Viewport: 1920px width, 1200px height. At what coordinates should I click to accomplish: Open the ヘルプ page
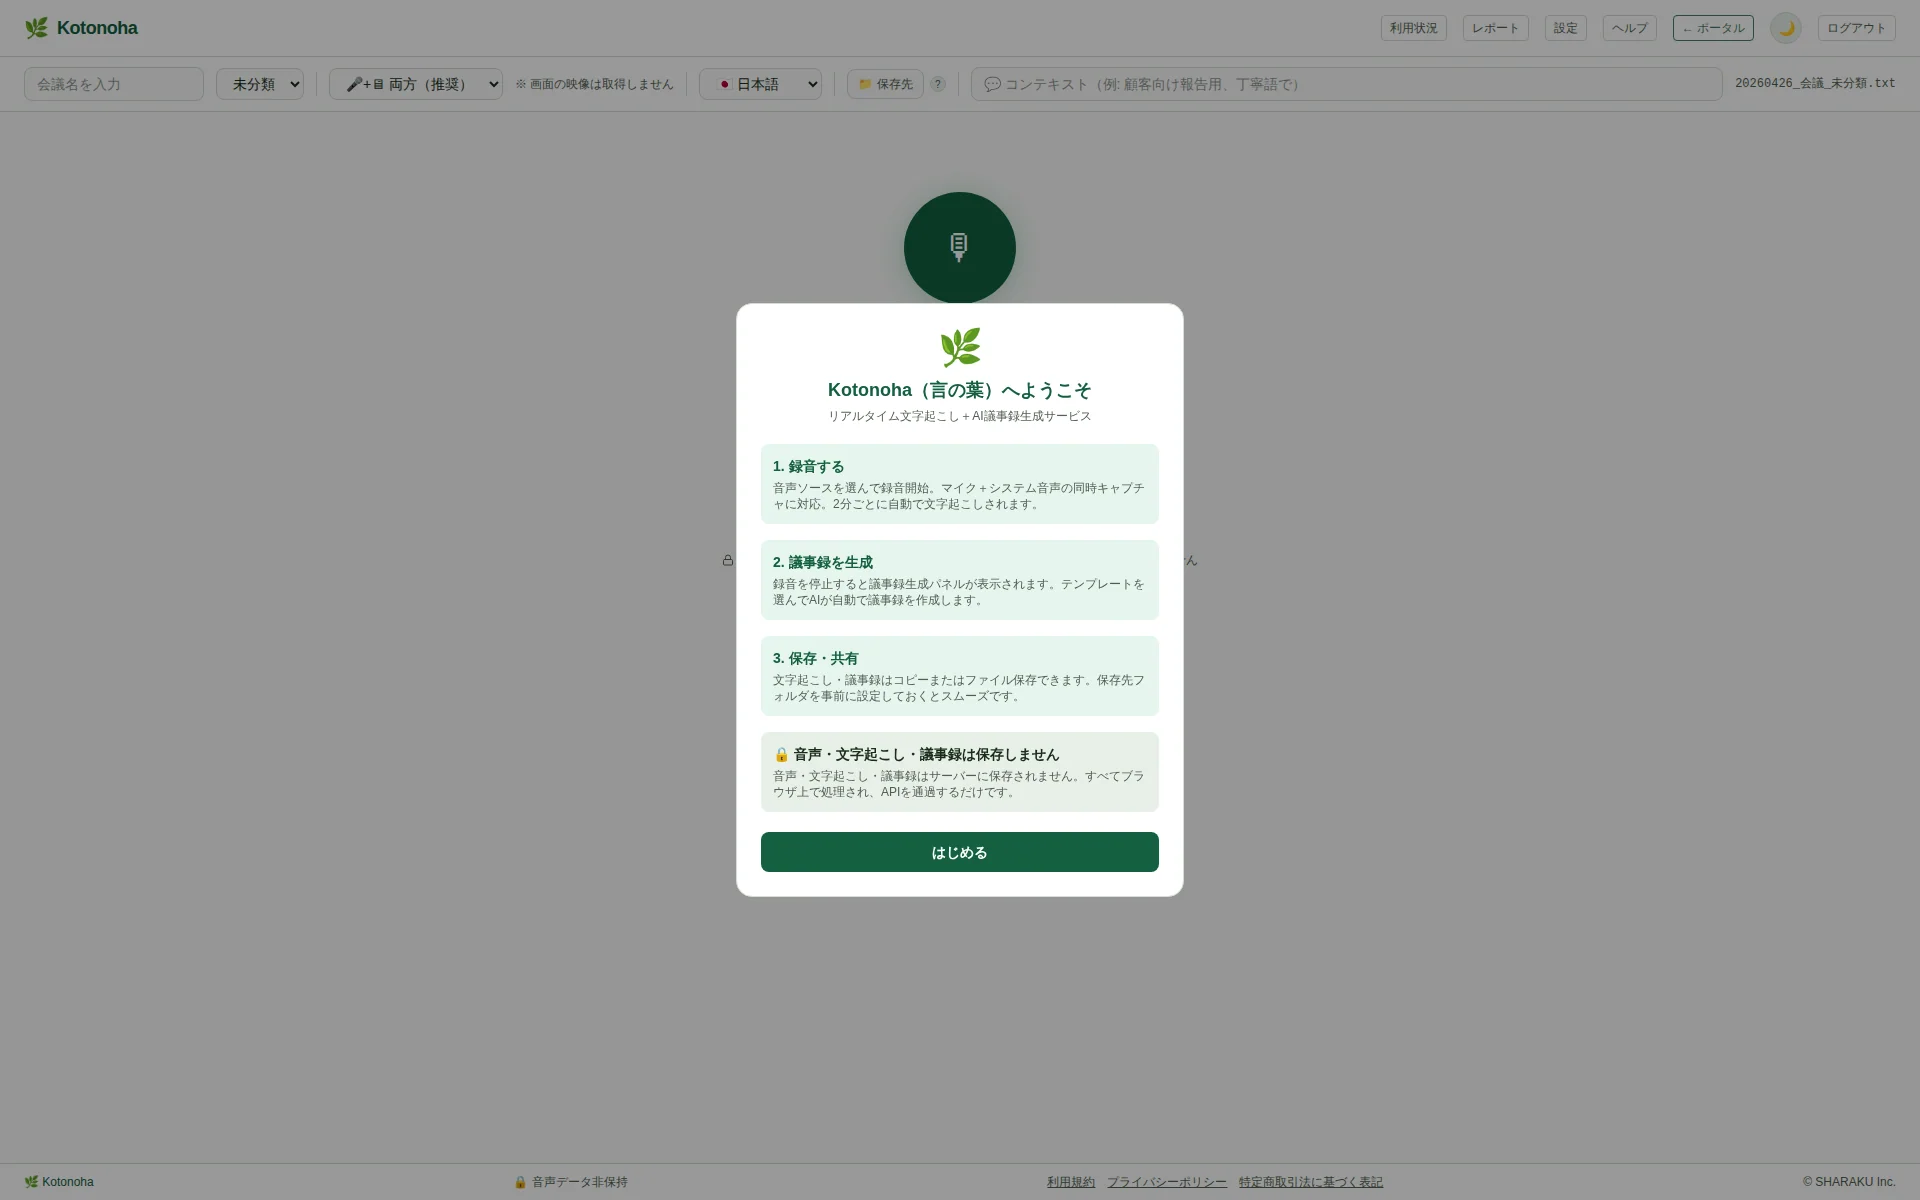click(x=1629, y=28)
